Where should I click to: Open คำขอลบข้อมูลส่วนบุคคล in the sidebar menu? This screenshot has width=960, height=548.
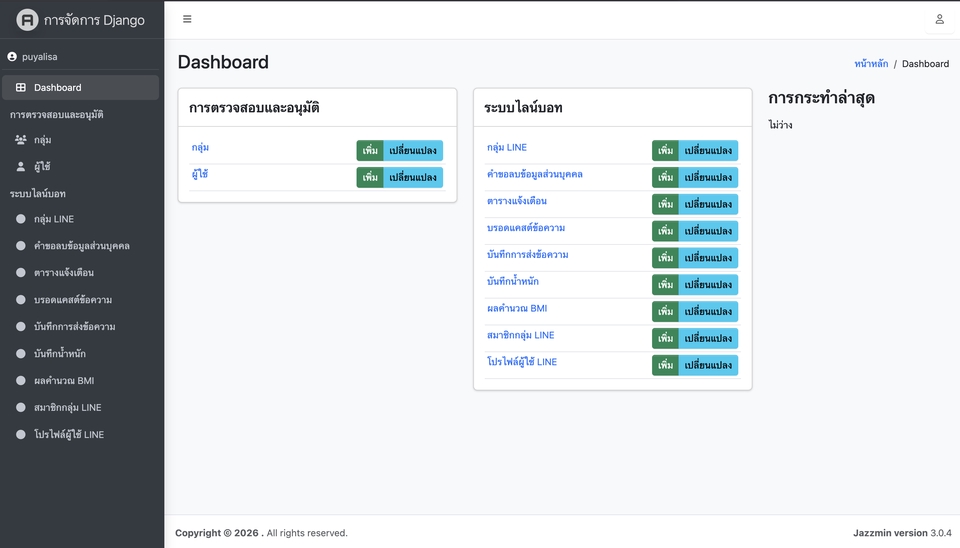(x=81, y=246)
